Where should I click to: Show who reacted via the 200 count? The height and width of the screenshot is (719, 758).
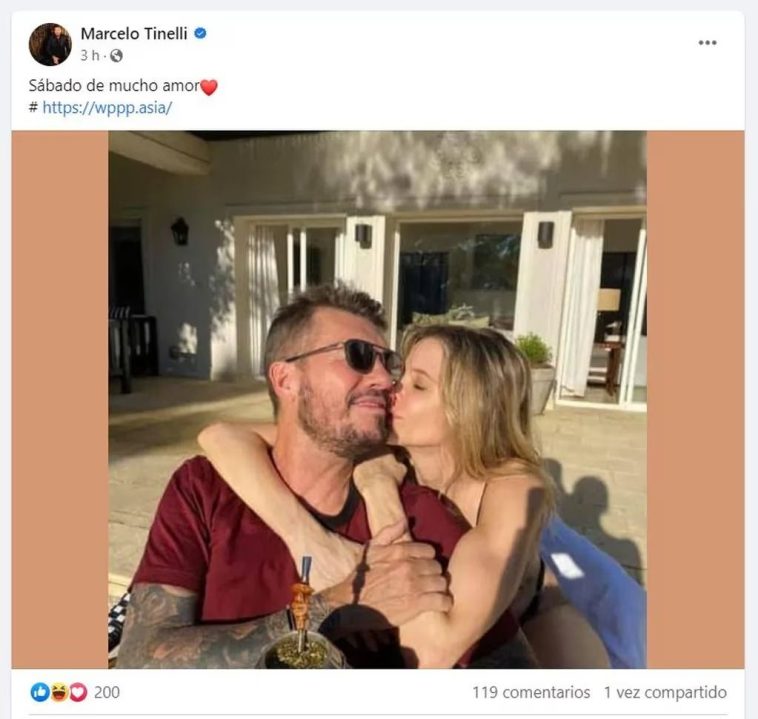pos(108,692)
